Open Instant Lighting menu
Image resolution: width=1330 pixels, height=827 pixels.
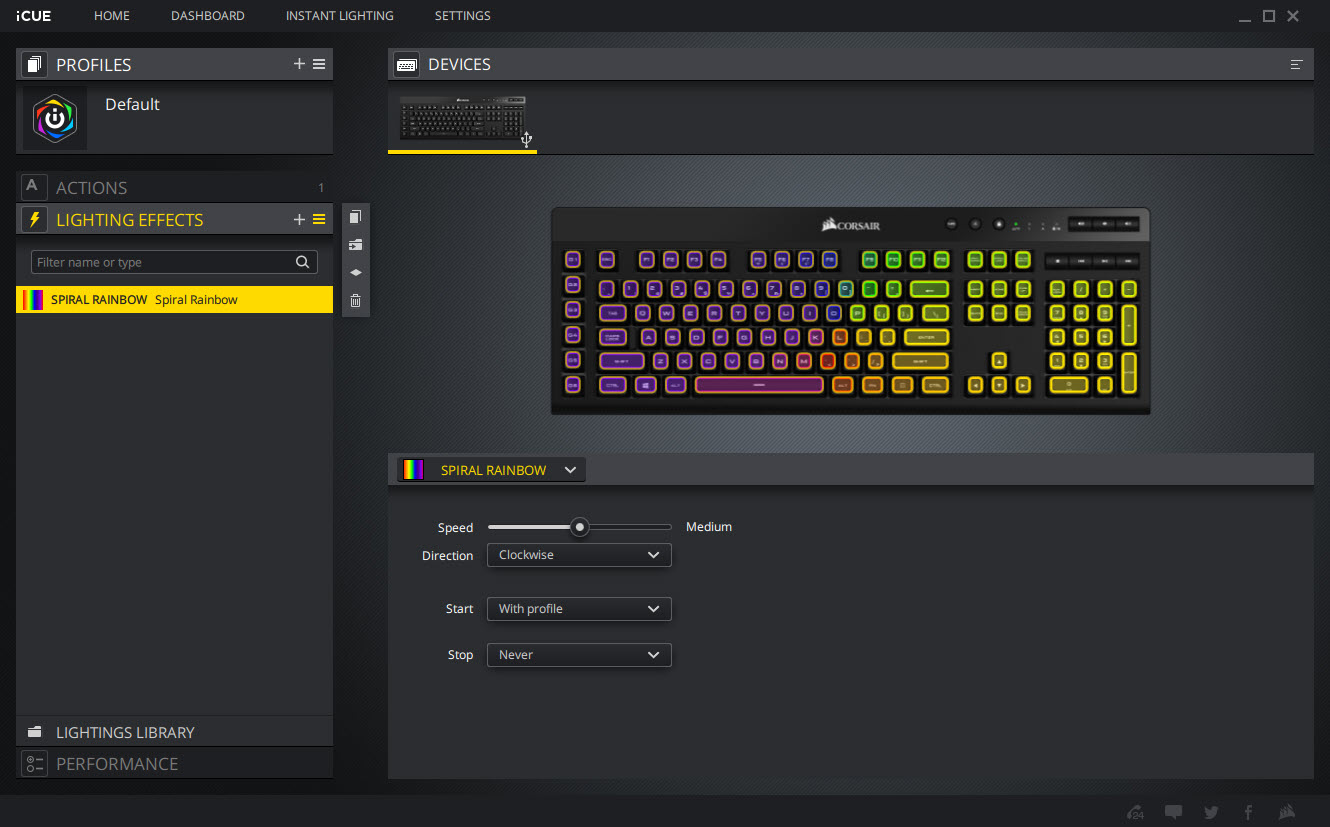click(340, 16)
